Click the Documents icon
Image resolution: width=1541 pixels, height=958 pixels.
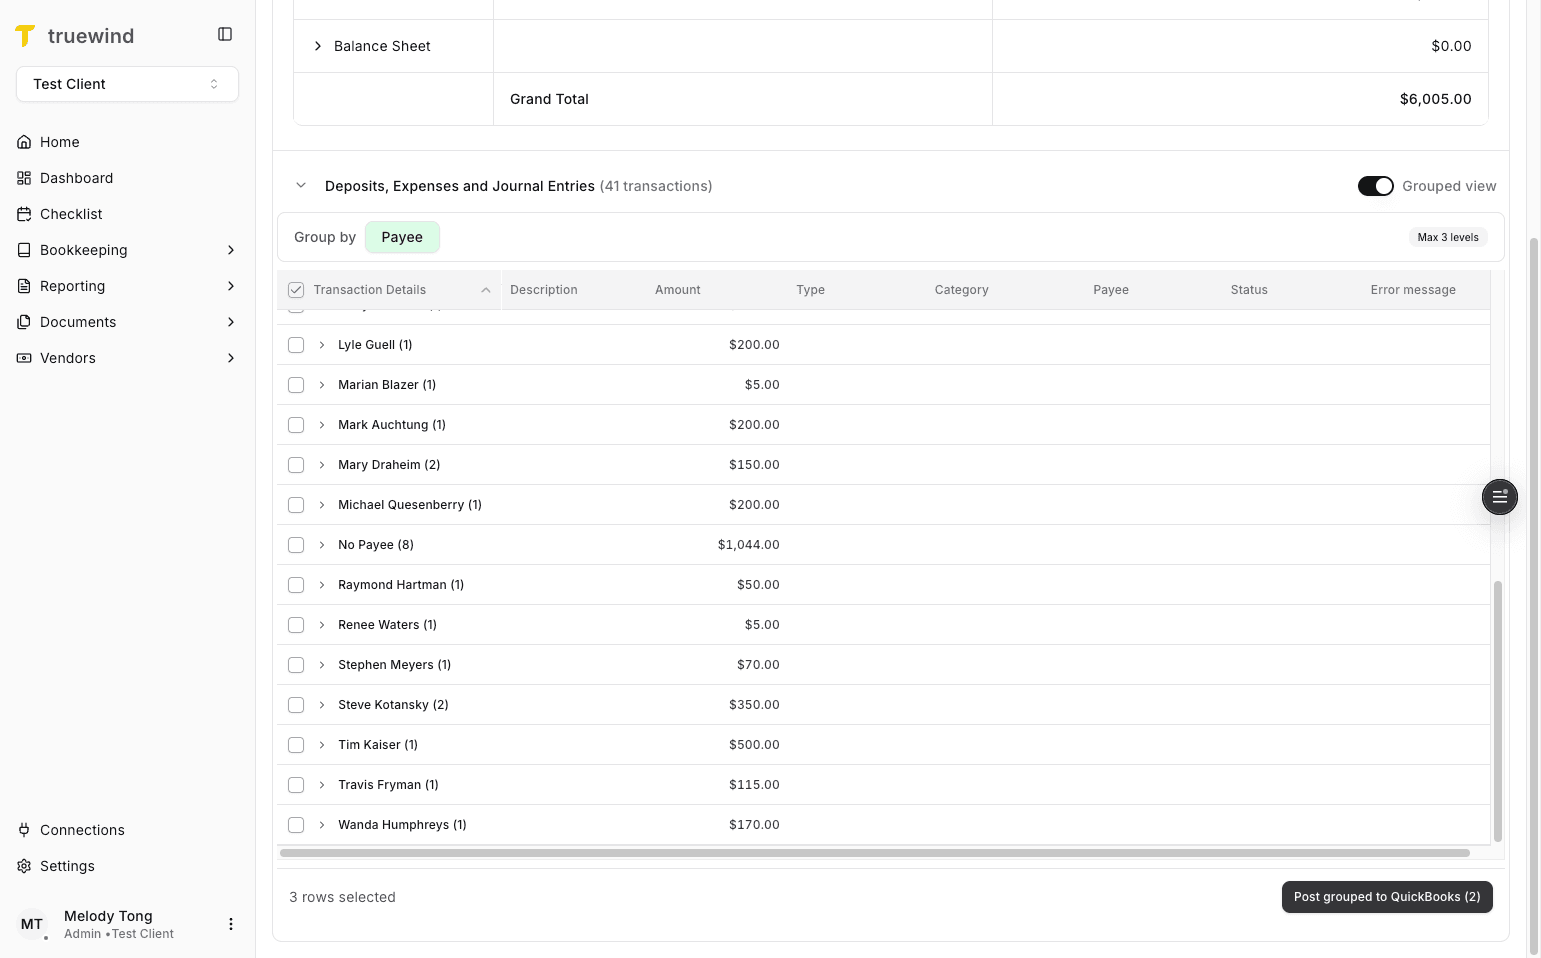click(24, 321)
